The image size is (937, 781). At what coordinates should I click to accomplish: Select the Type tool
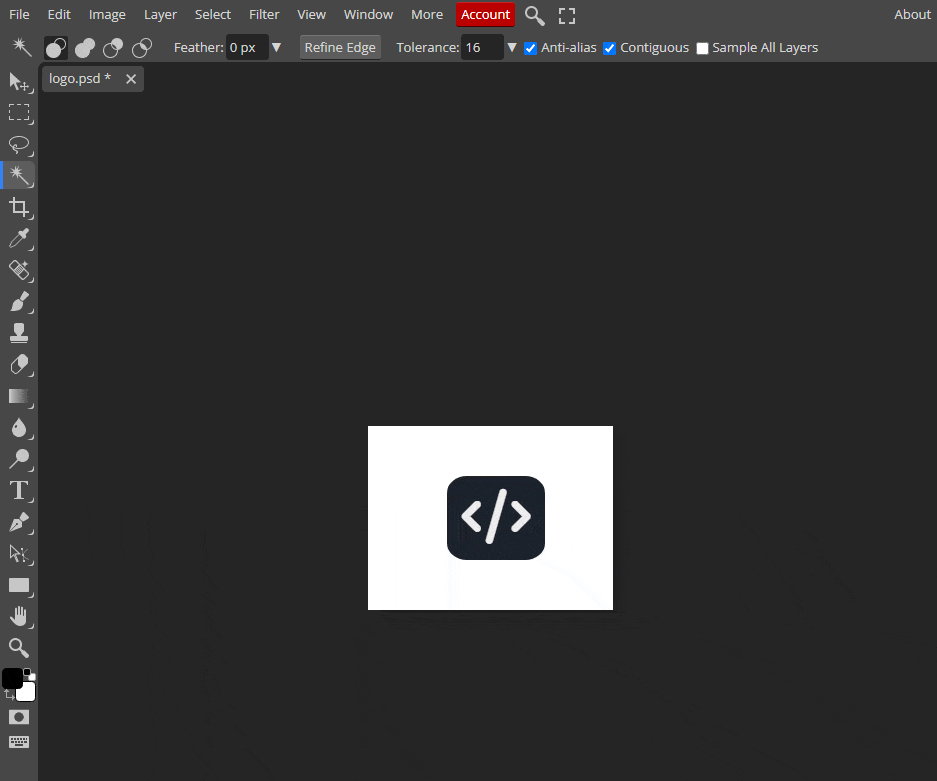click(19, 490)
